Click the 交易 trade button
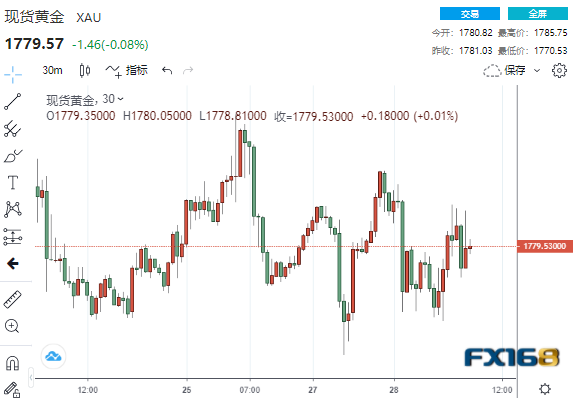573x399 pixels. coord(470,14)
